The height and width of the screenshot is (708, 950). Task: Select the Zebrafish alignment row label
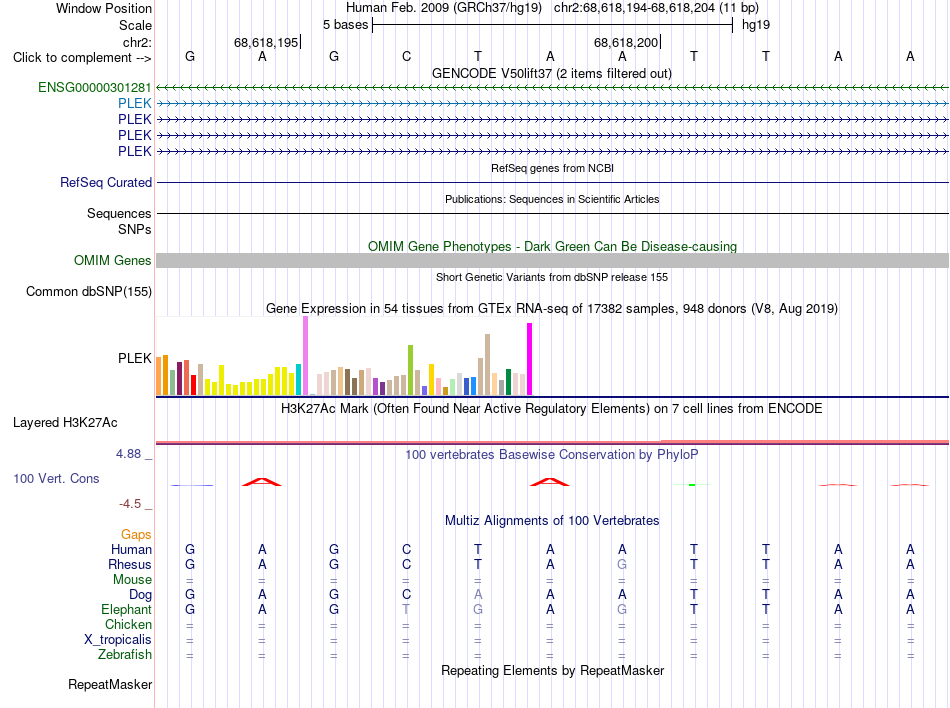click(125, 655)
